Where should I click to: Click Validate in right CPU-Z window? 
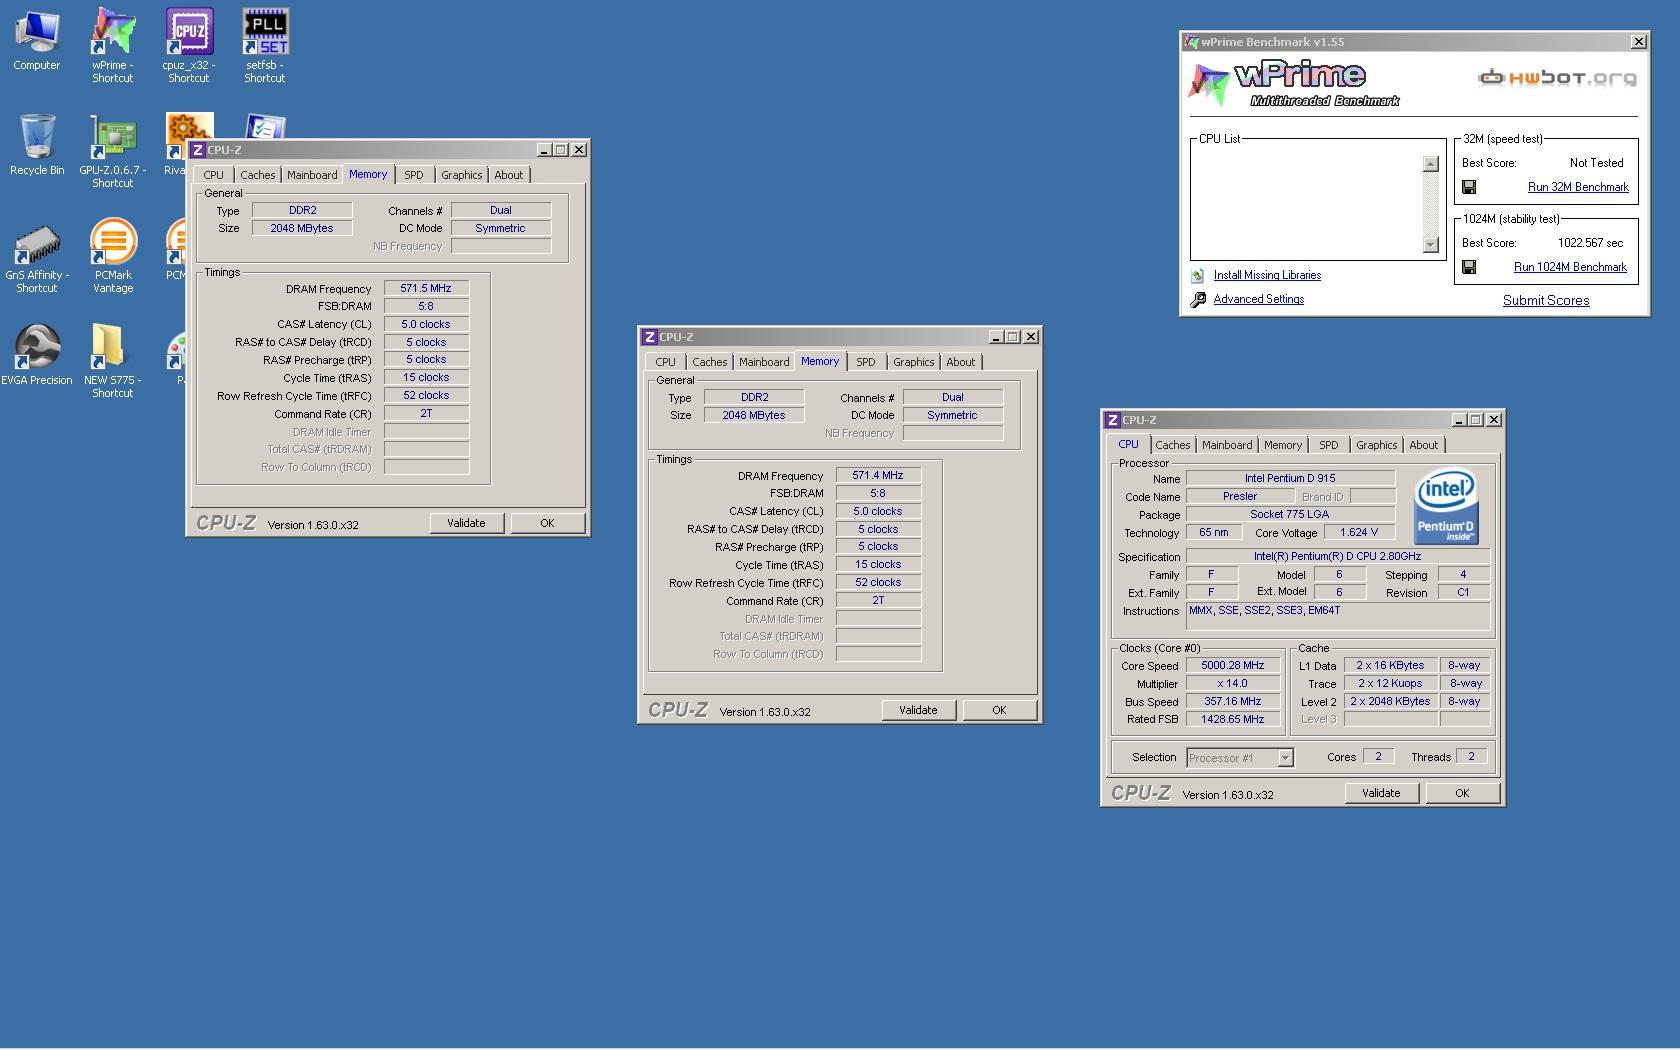pyautogui.click(x=1381, y=793)
